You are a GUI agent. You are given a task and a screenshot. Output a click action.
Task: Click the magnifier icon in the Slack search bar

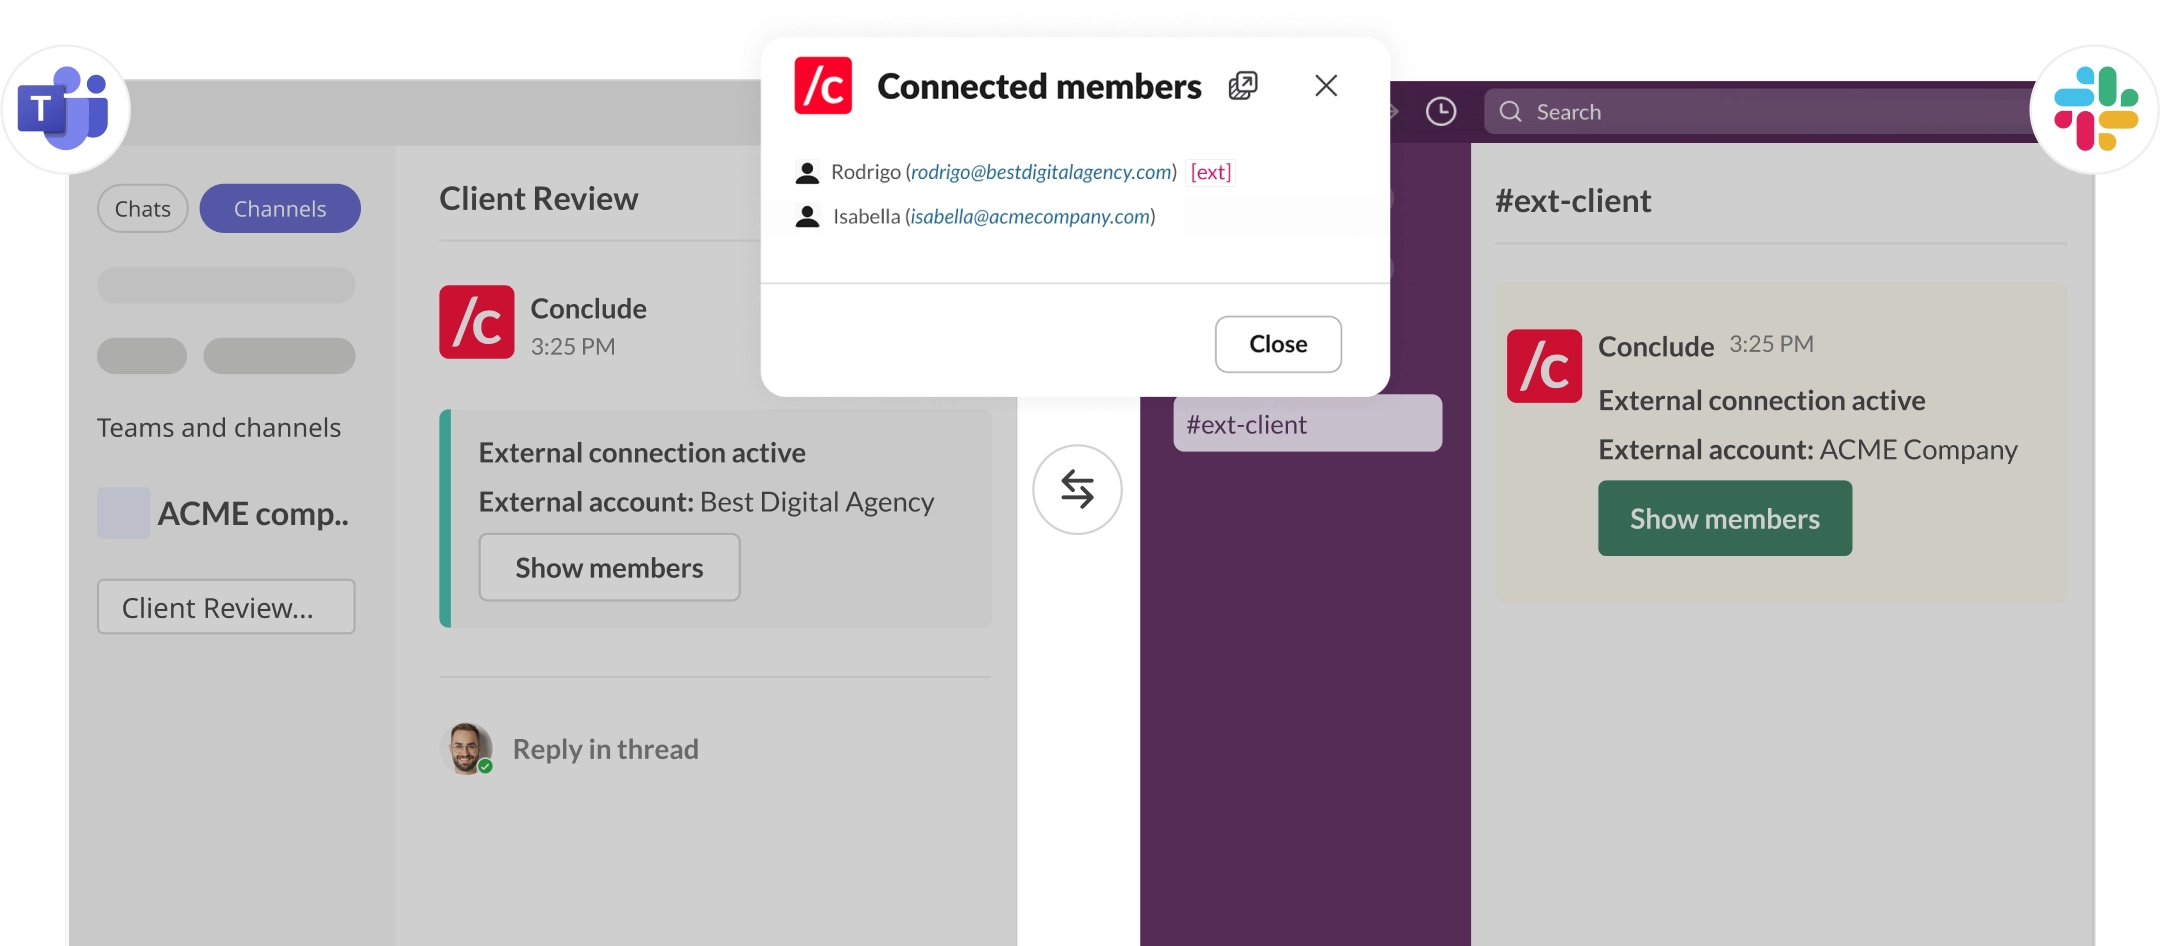point(1510,112)
